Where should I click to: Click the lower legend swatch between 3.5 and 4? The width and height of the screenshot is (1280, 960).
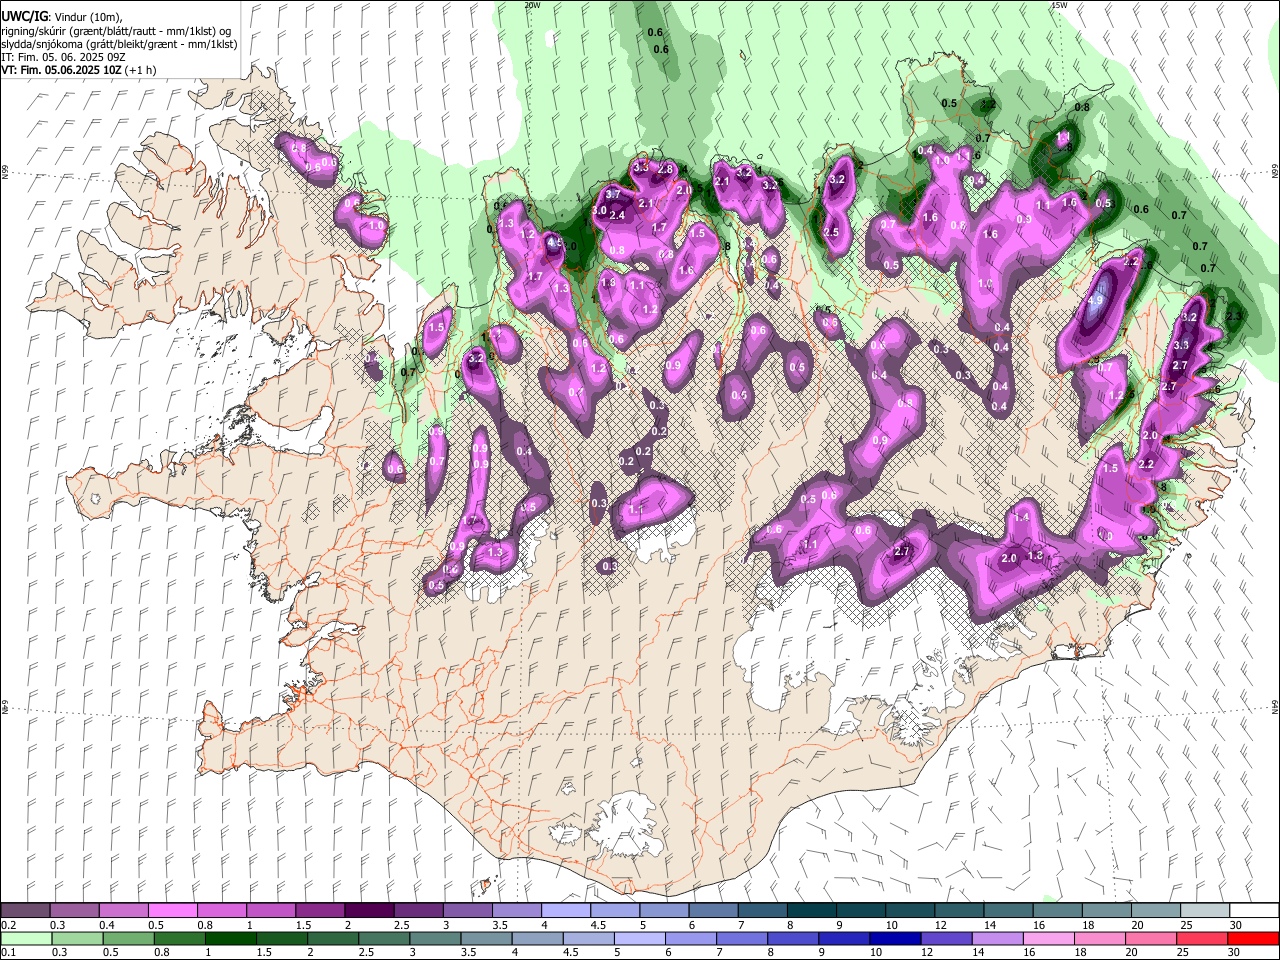(x=486, y=939)
